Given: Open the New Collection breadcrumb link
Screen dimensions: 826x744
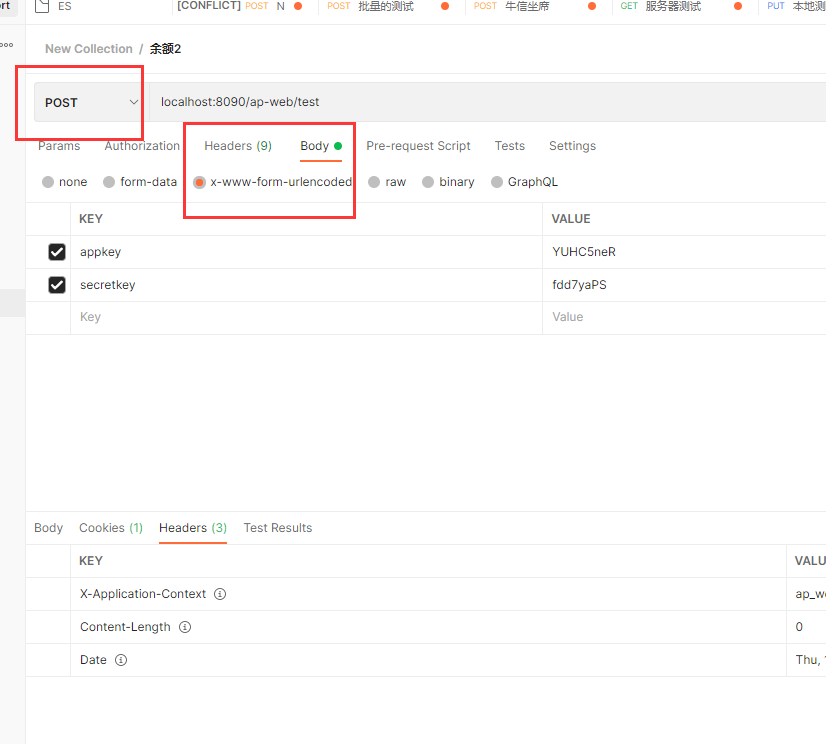Looking at the screenshot, I should tap(89, 48).
